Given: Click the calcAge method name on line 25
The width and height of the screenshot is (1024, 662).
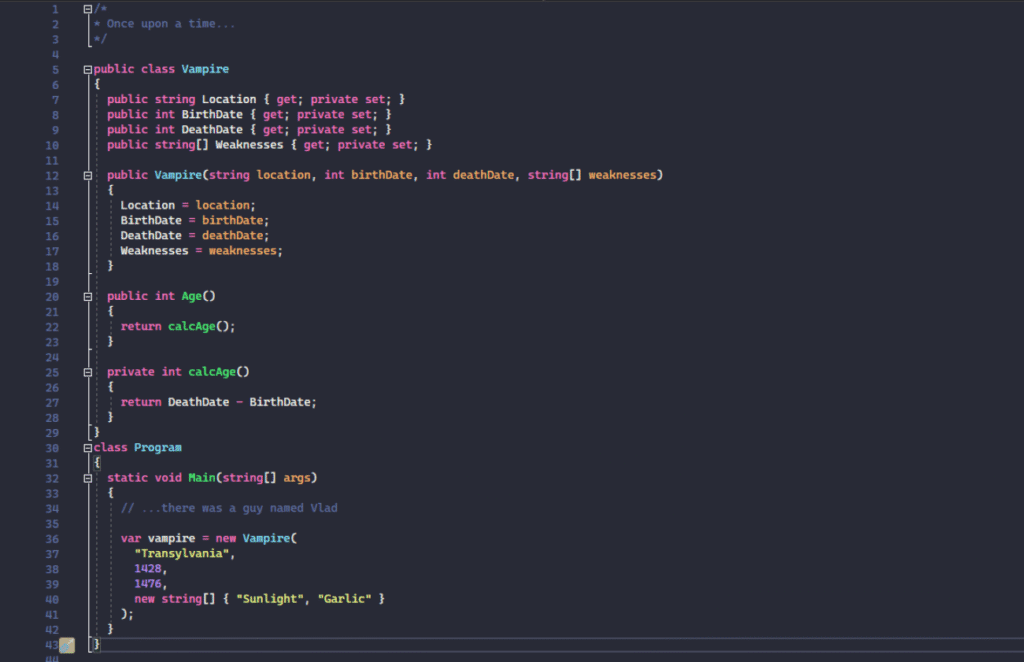Looking at the screenshot, I should coord(212,372).
